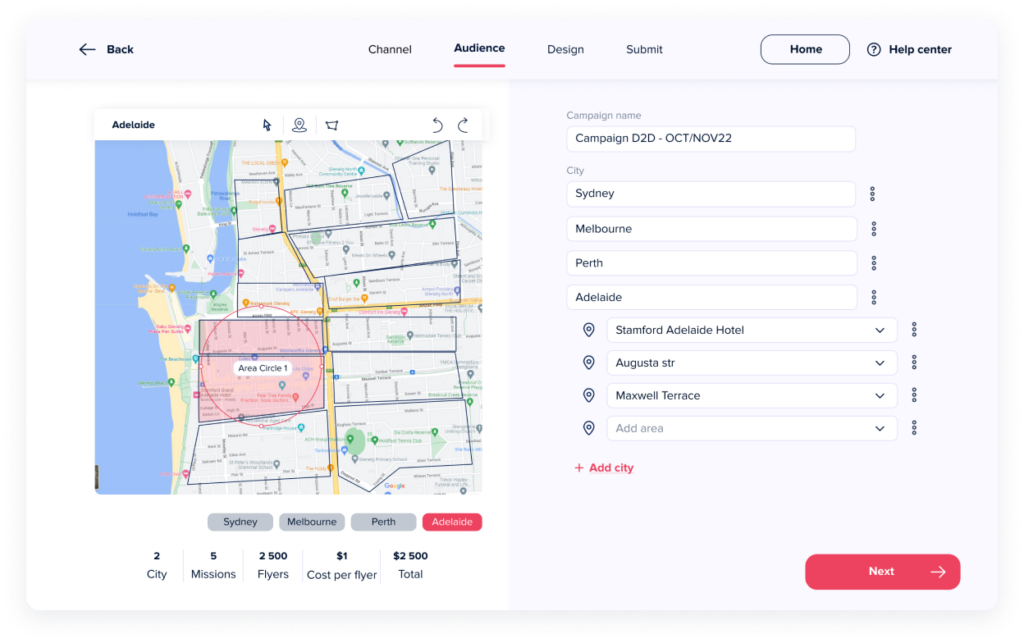
Task: Expand Augusta str dropdown
Action: (x=880, y=363)
